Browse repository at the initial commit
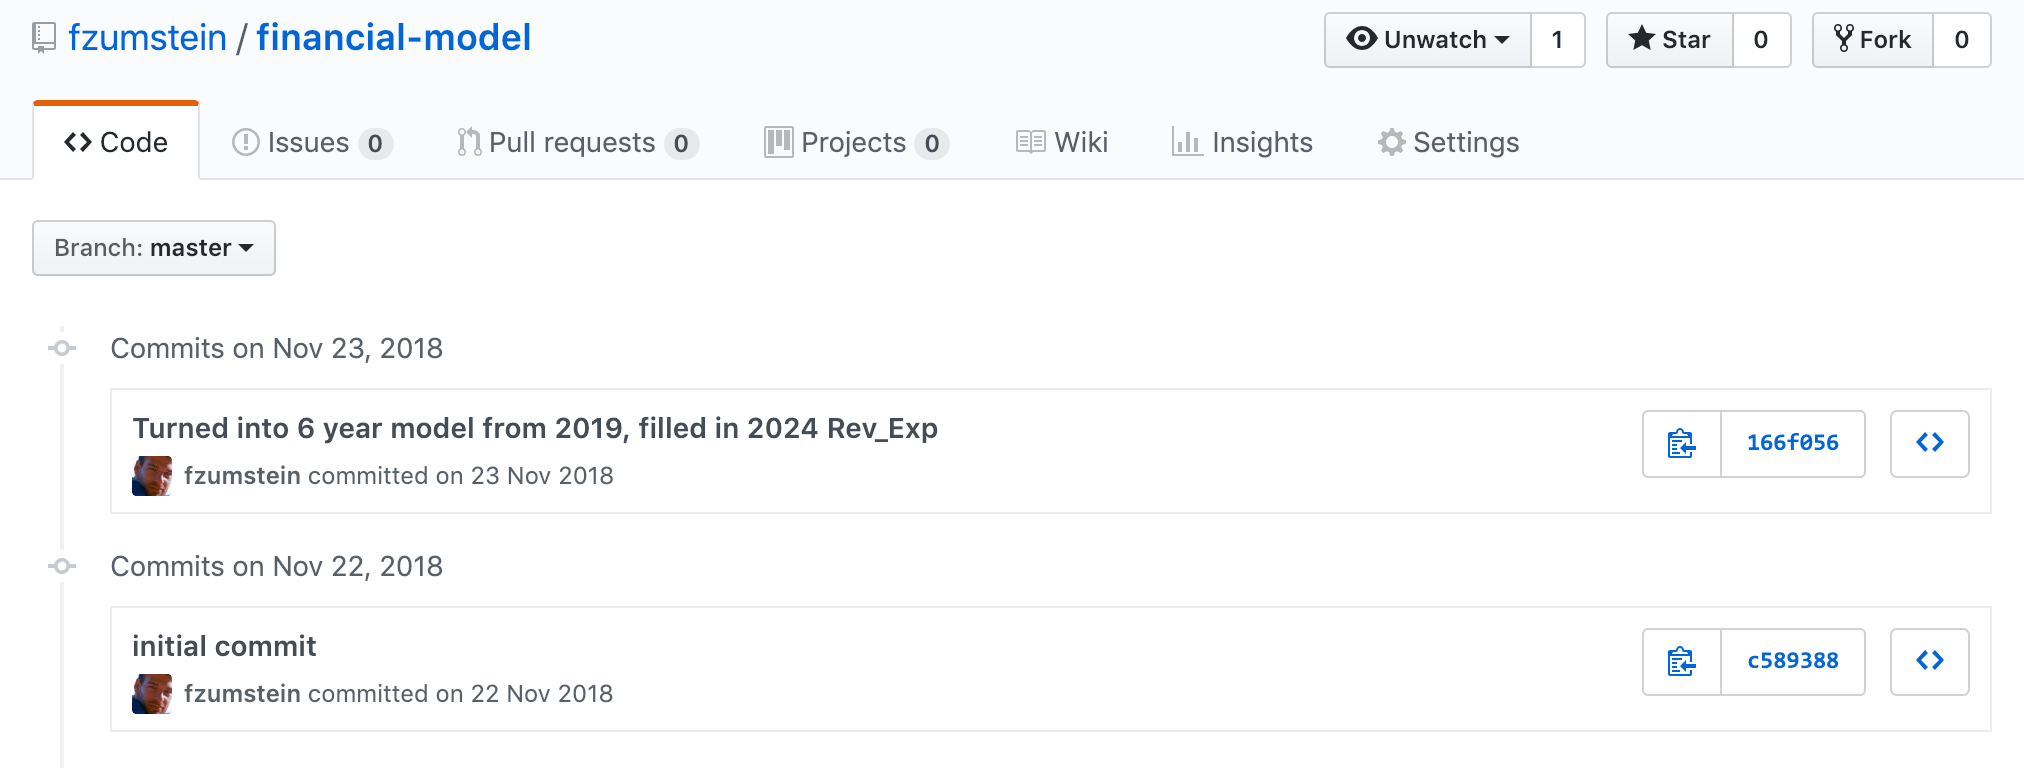Image resolution: width=2024 pixels, height=768 pixels. [1929, 661]
